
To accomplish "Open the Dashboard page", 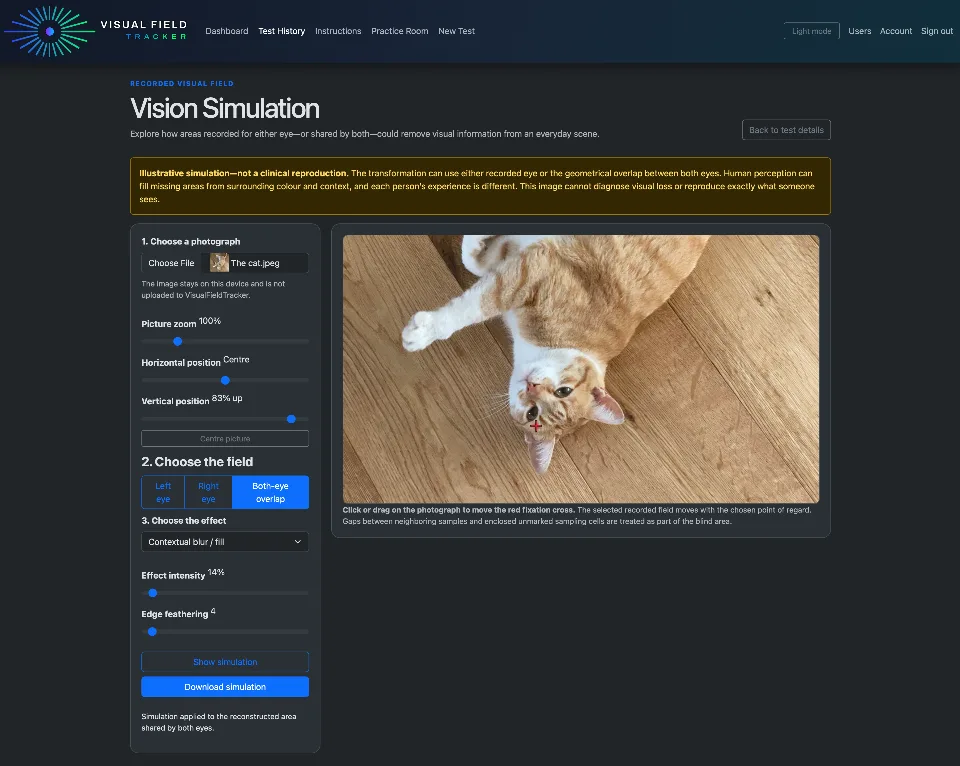I will pos(227,31).
